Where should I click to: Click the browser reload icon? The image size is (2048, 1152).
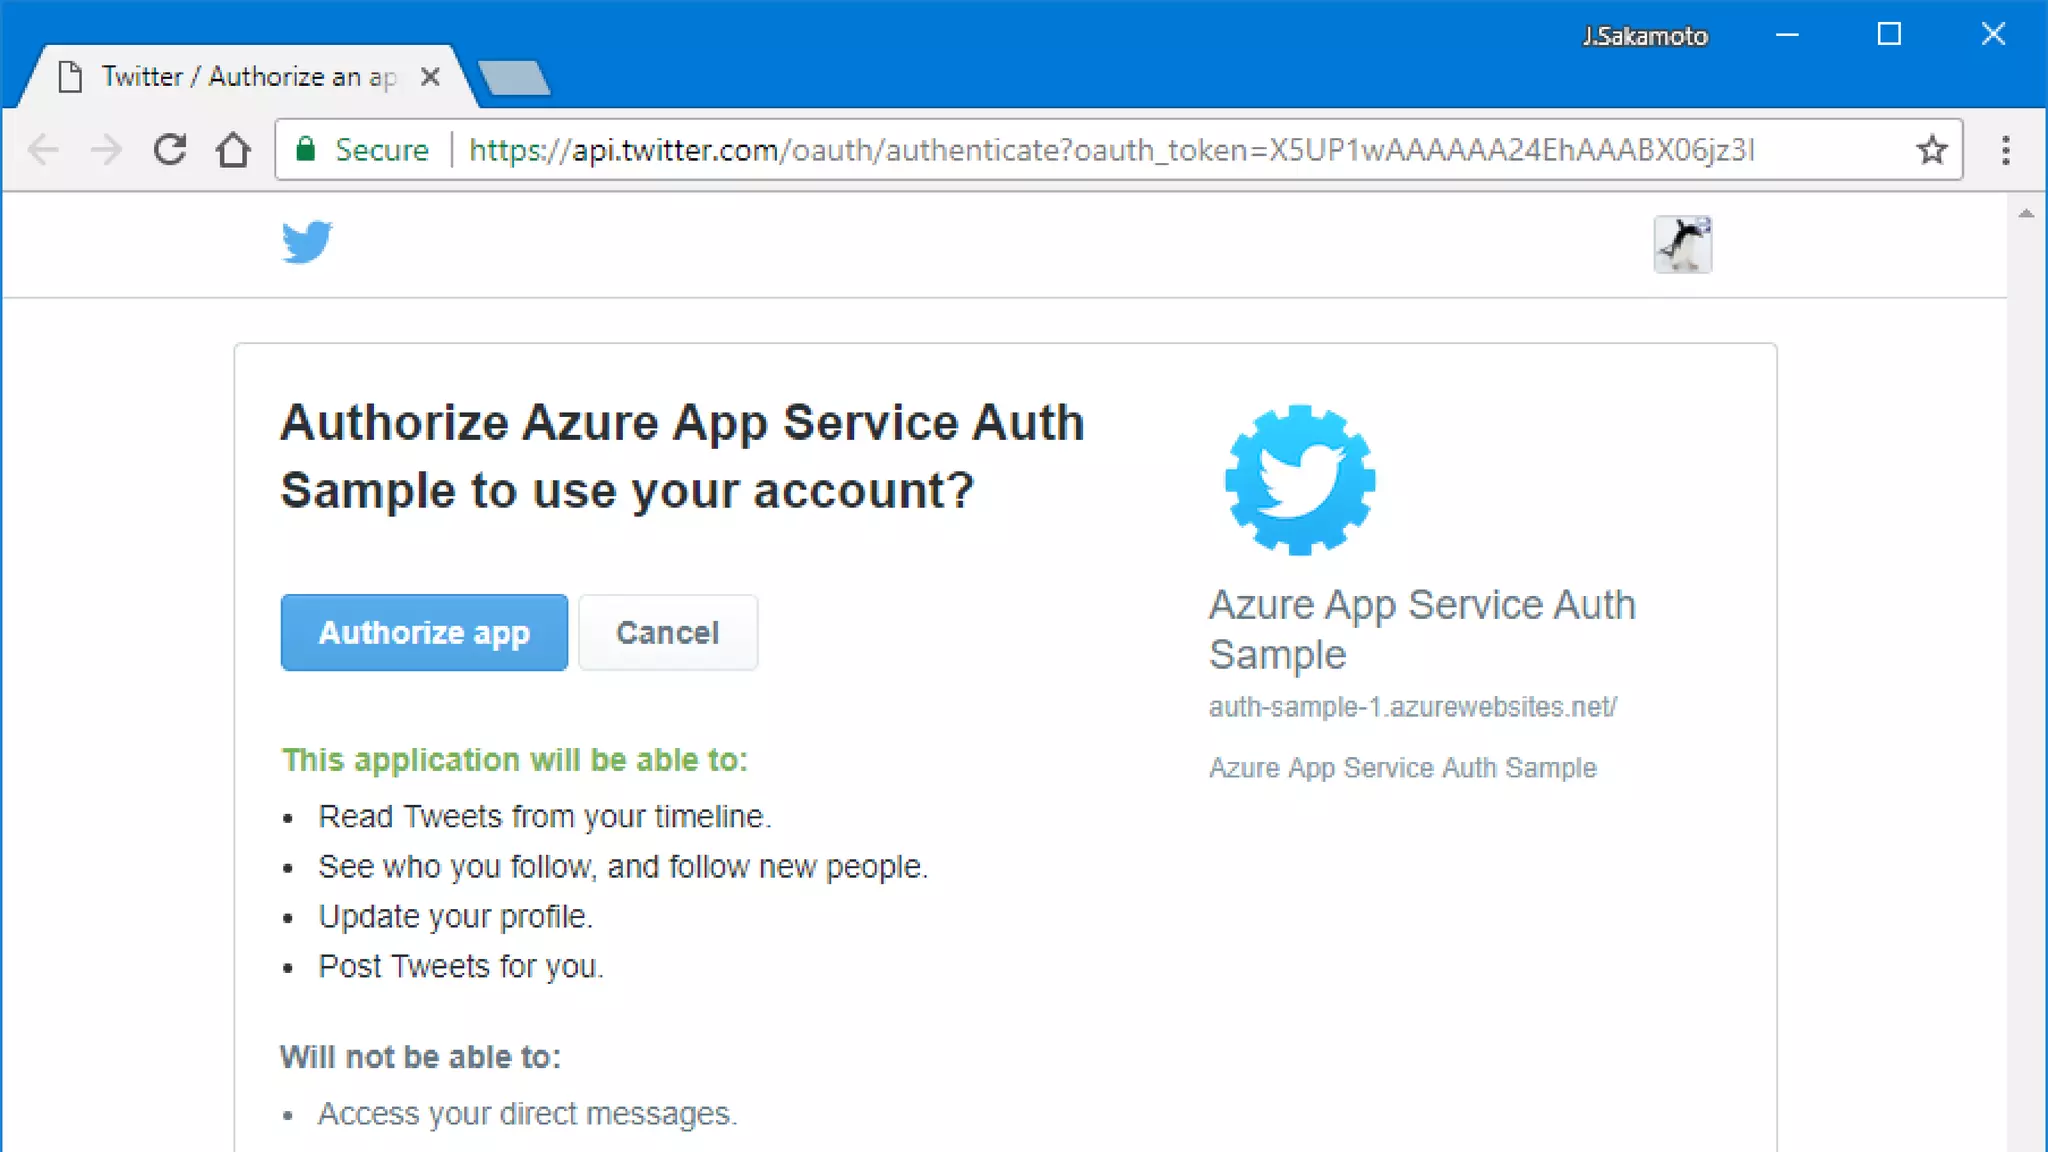click(170, 150)
